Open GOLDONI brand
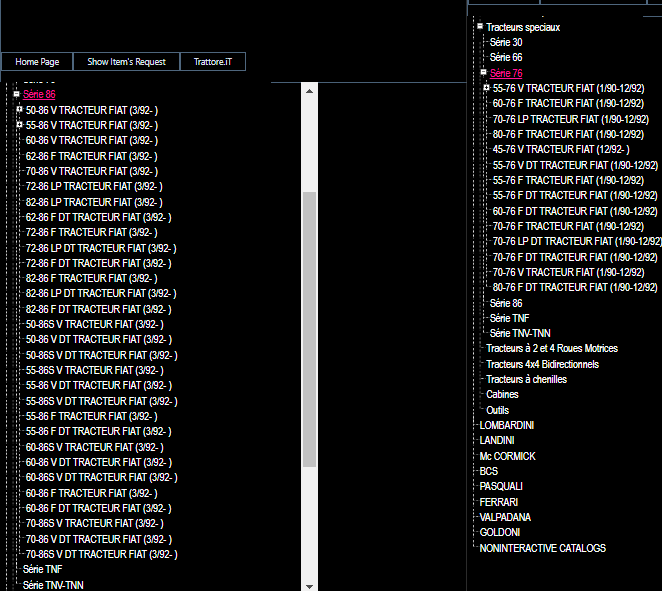 pyautogui.click(x=500, y=532)
